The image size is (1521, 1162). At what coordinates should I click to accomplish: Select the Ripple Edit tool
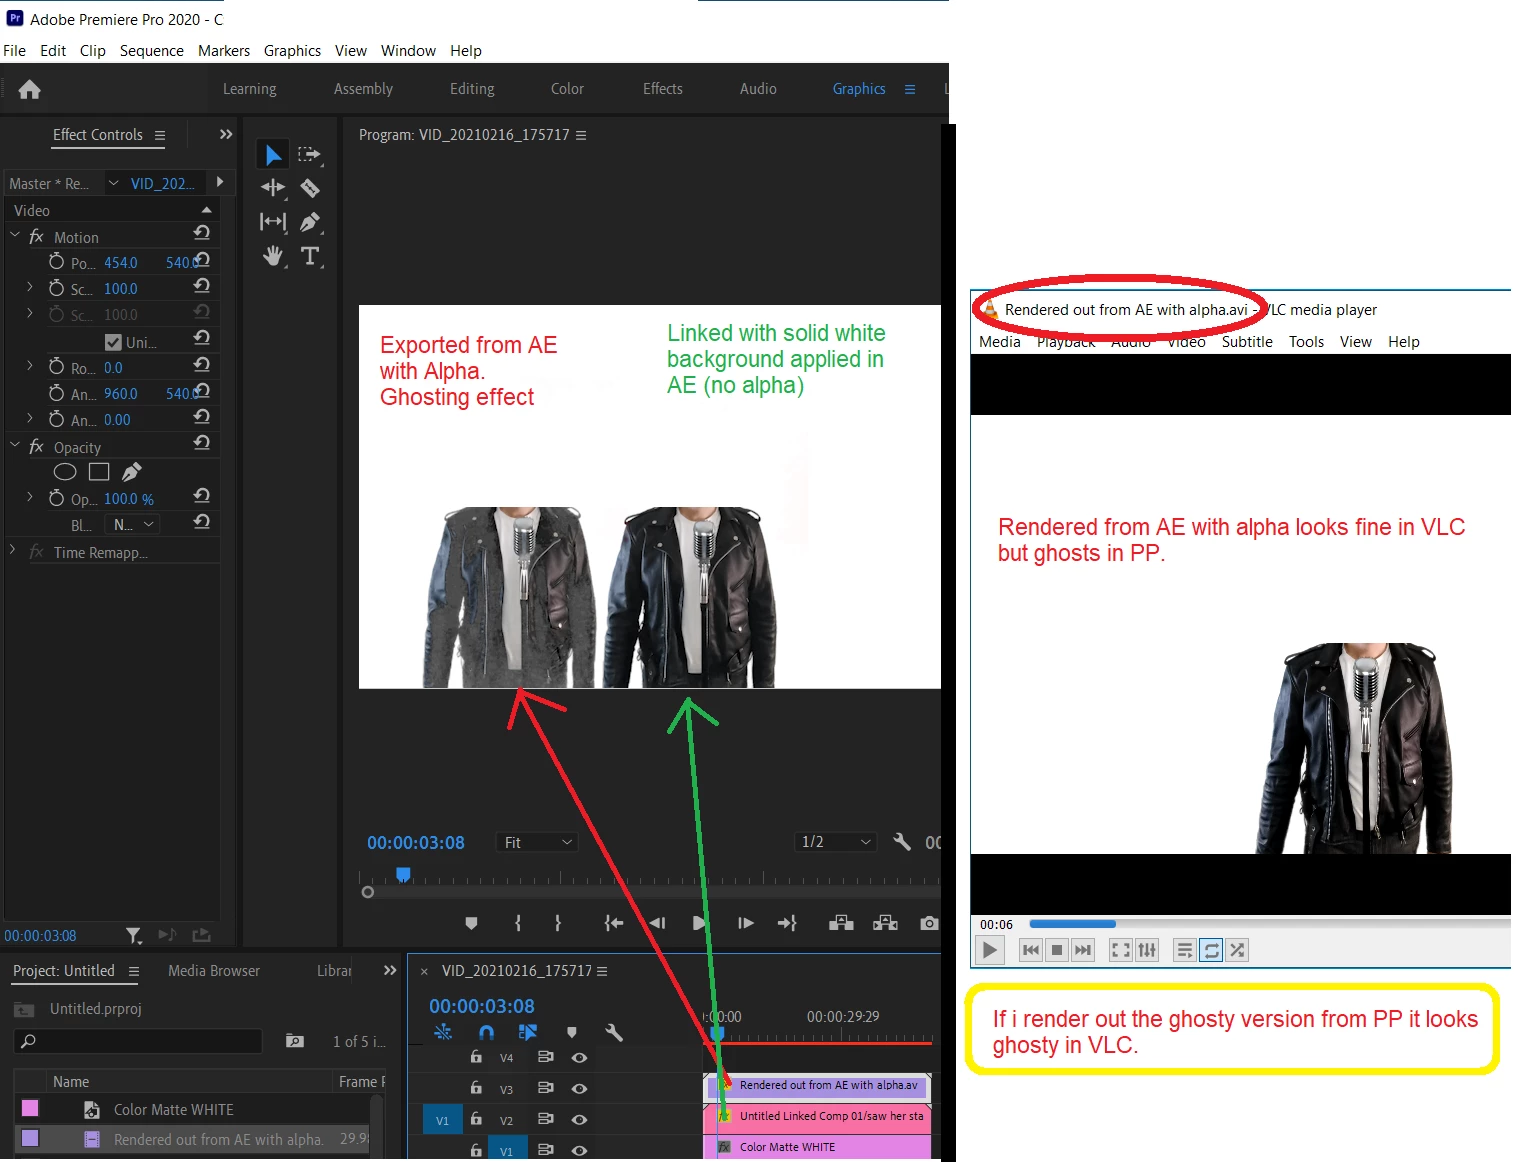click(x=272, y=188)
